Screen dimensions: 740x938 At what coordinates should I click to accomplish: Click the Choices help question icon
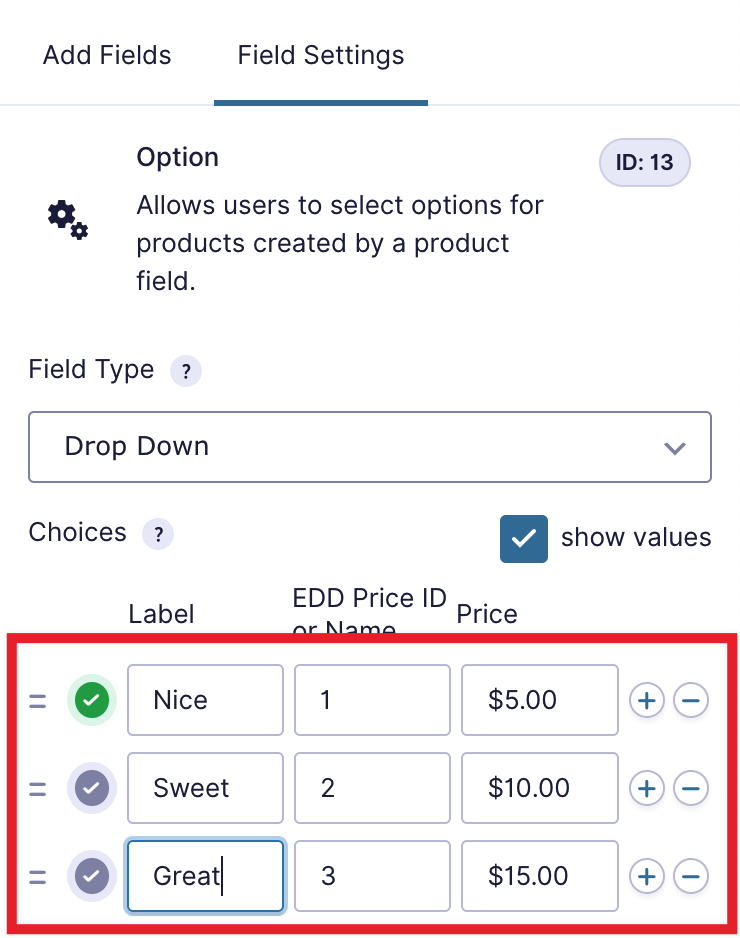point(158,534)
